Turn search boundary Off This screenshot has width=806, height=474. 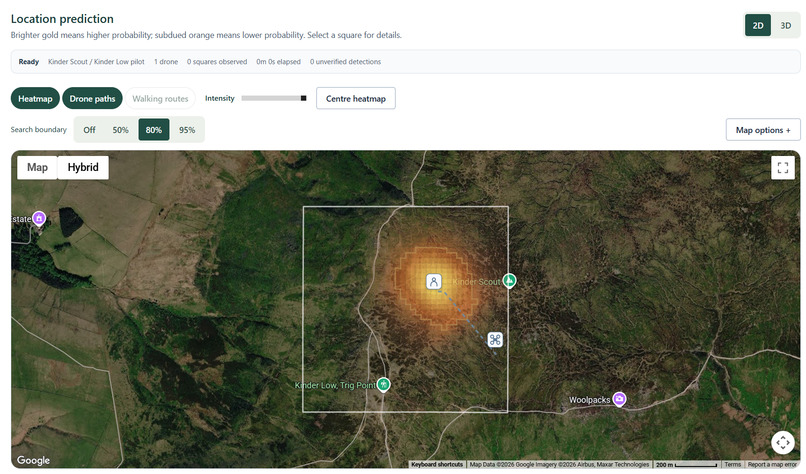click(x=89, y=130)
